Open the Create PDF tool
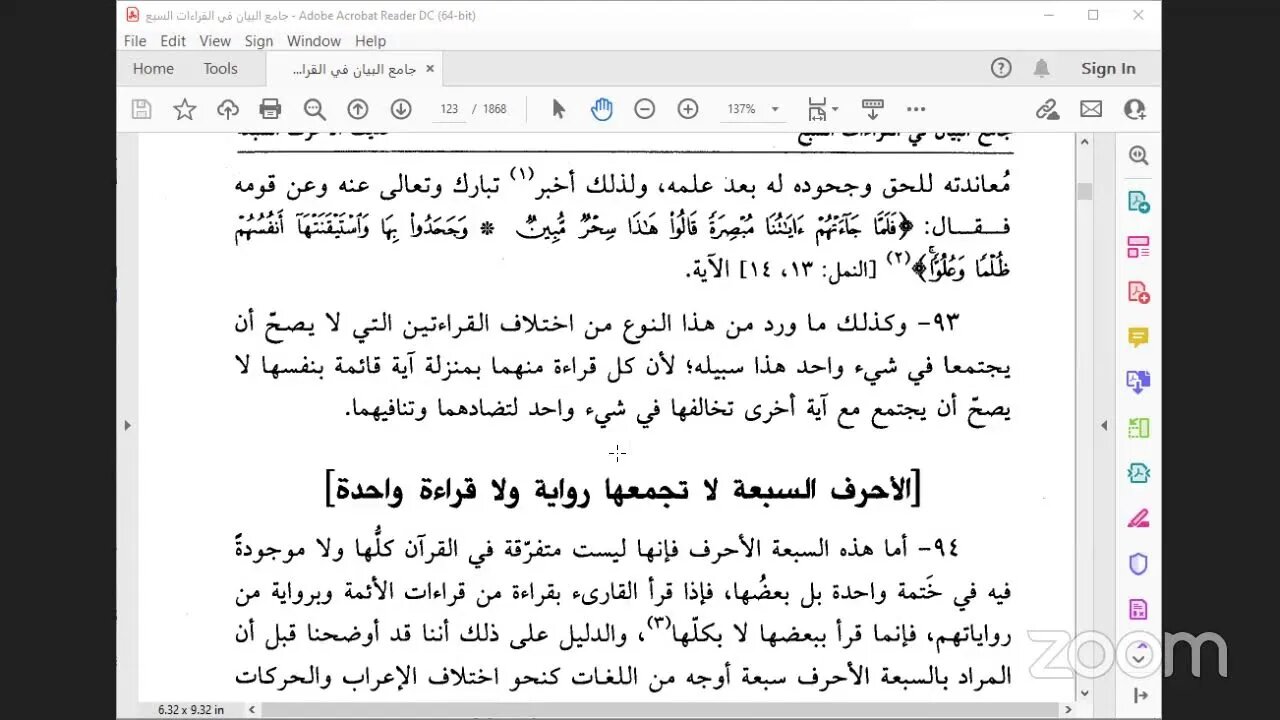Image resolution: width=1280 pixels, height=720 pixels. [x=1138, y=292]
